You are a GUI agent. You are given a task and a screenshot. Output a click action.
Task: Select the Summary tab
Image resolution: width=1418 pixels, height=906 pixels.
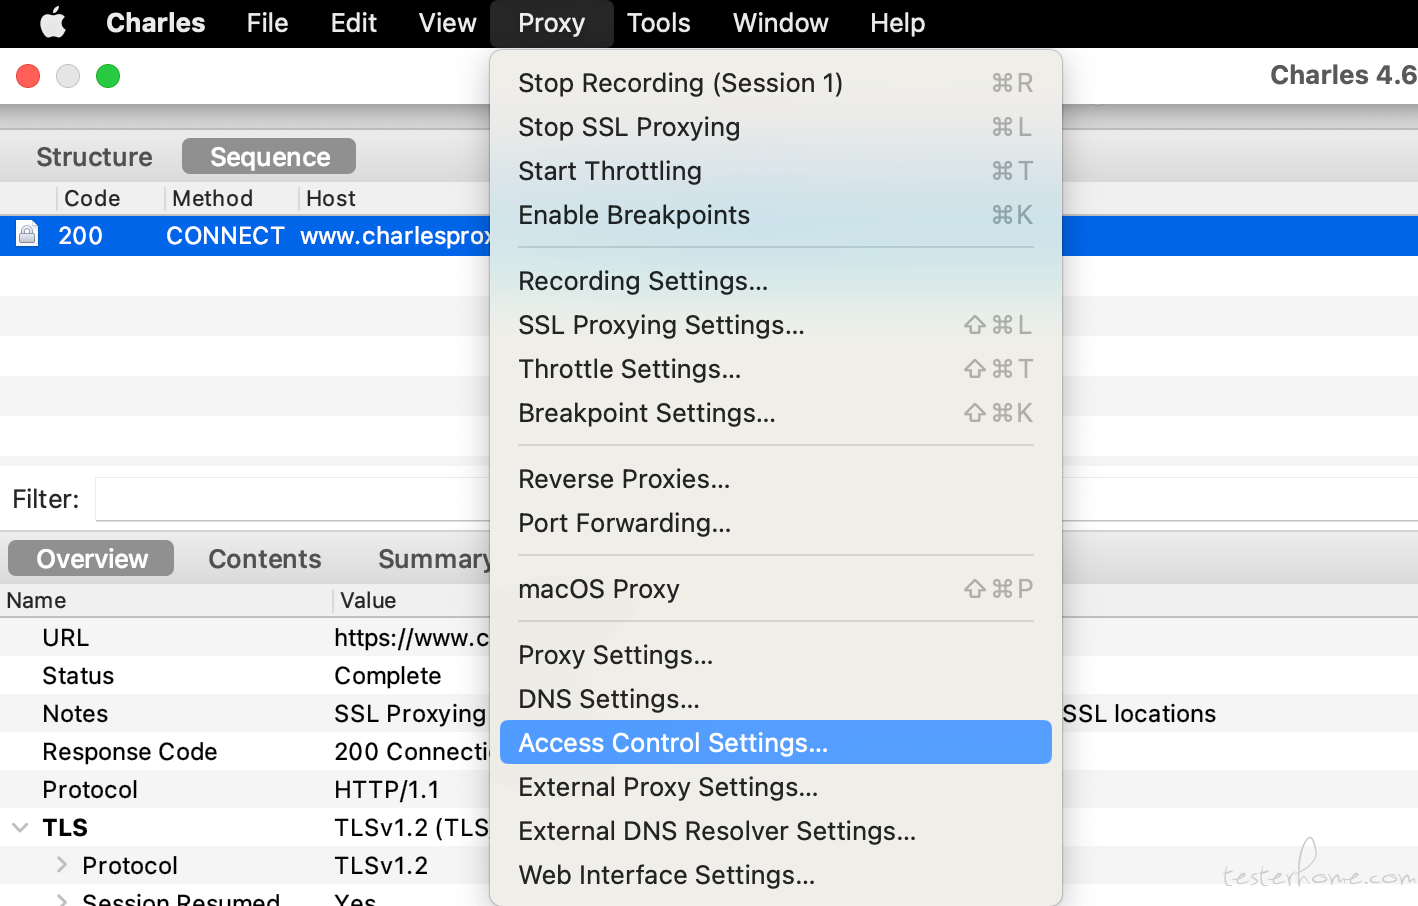click(433, 559)
